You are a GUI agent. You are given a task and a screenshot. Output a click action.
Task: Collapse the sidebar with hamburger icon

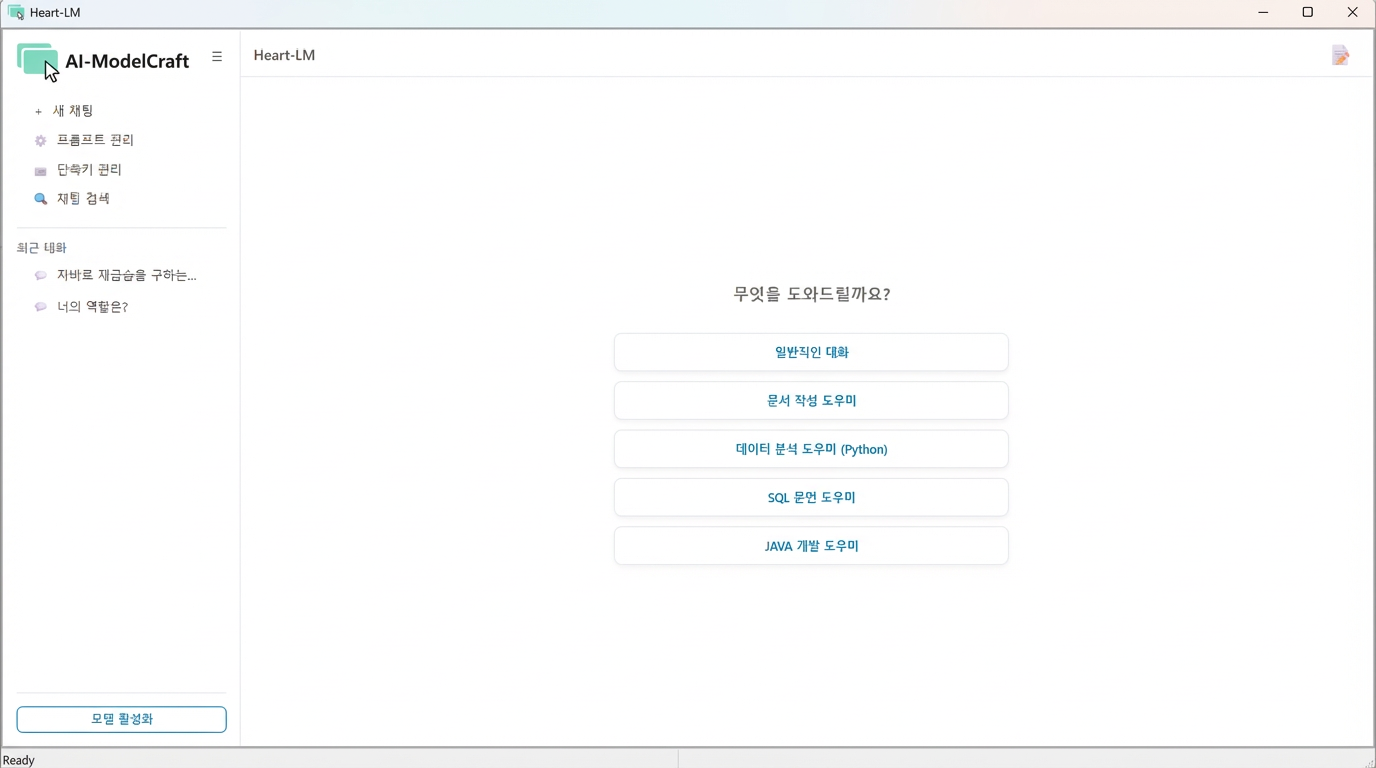[217, 57]
